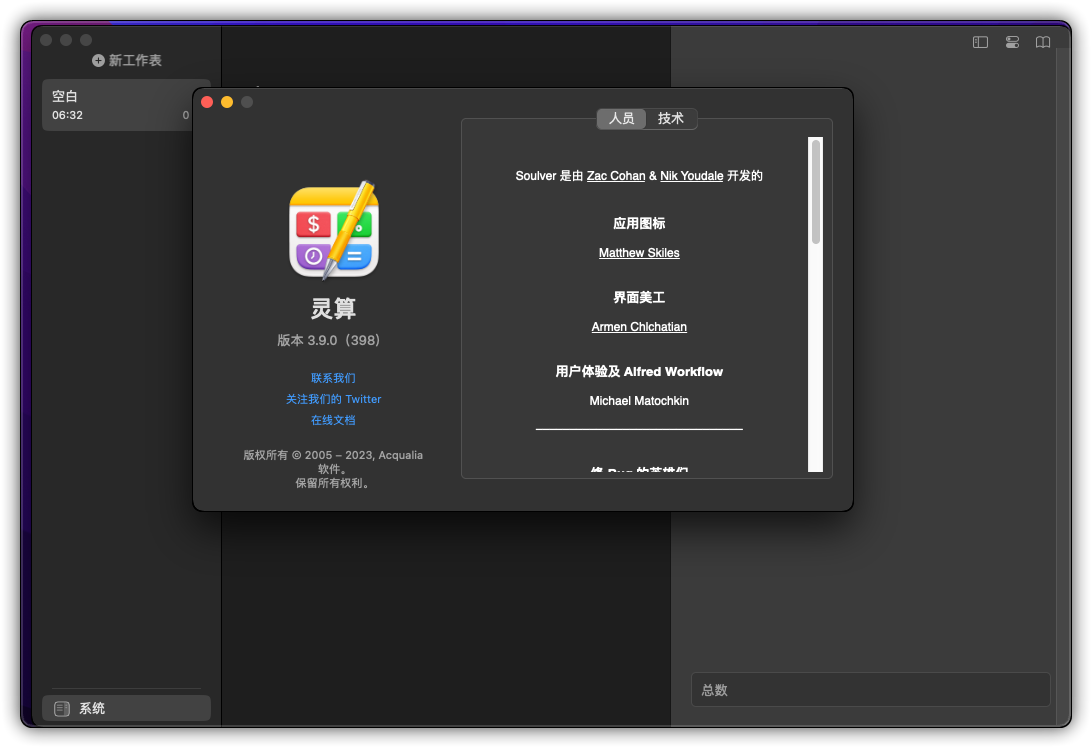The width and height of the screenshot is (1092, 748).
Task: Open the Nik Youdale link
Action: click(x=692, y=176)
